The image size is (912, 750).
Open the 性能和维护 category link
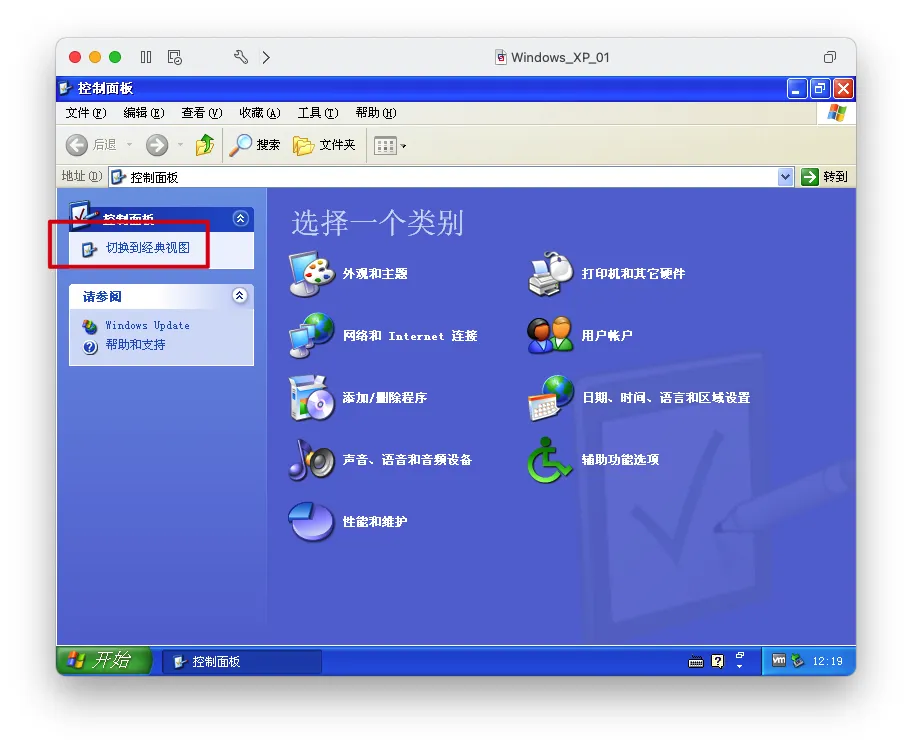tap(375, 522)
